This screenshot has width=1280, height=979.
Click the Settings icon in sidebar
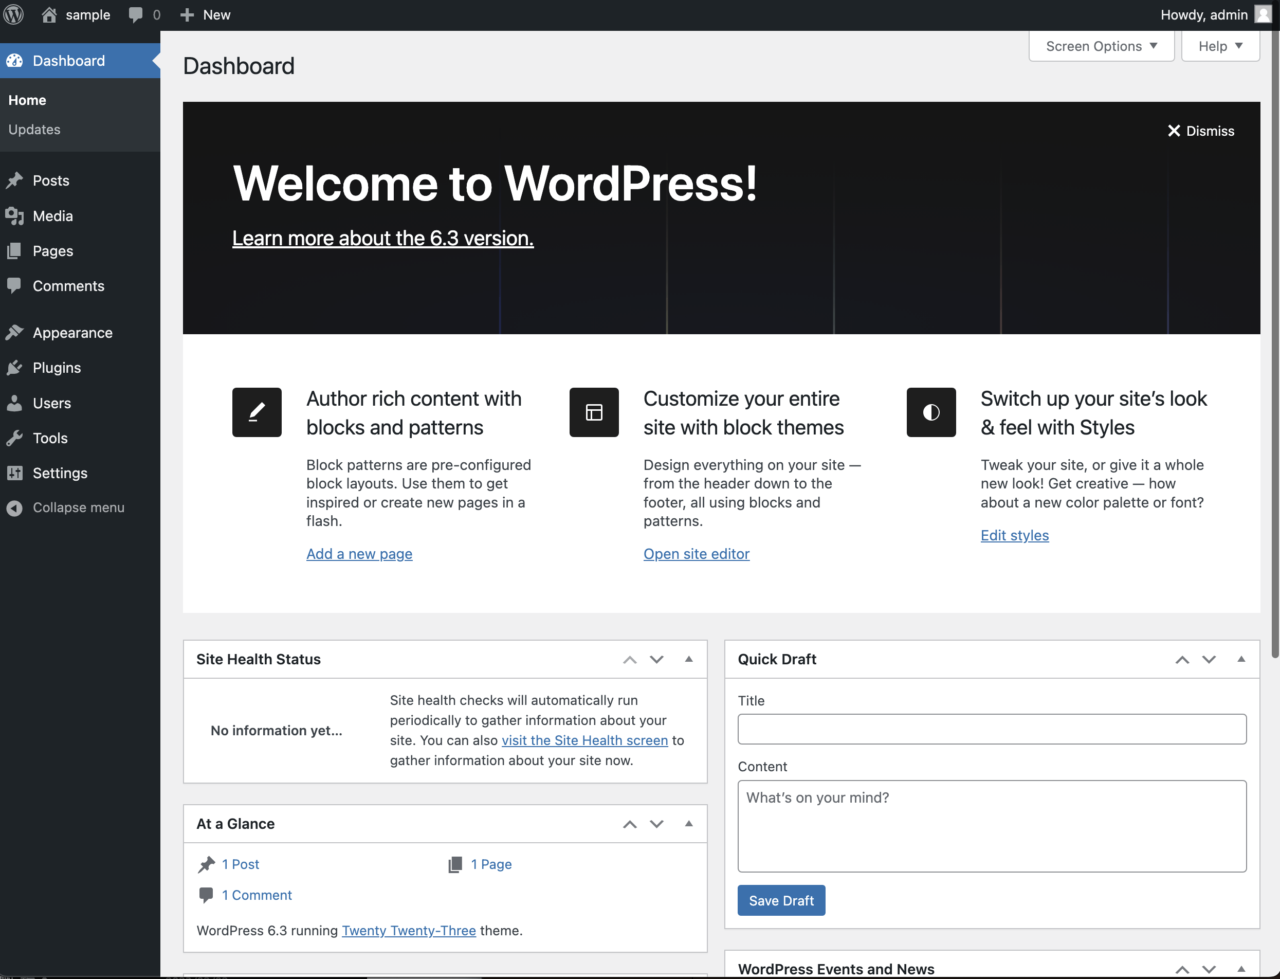point(14,473)
